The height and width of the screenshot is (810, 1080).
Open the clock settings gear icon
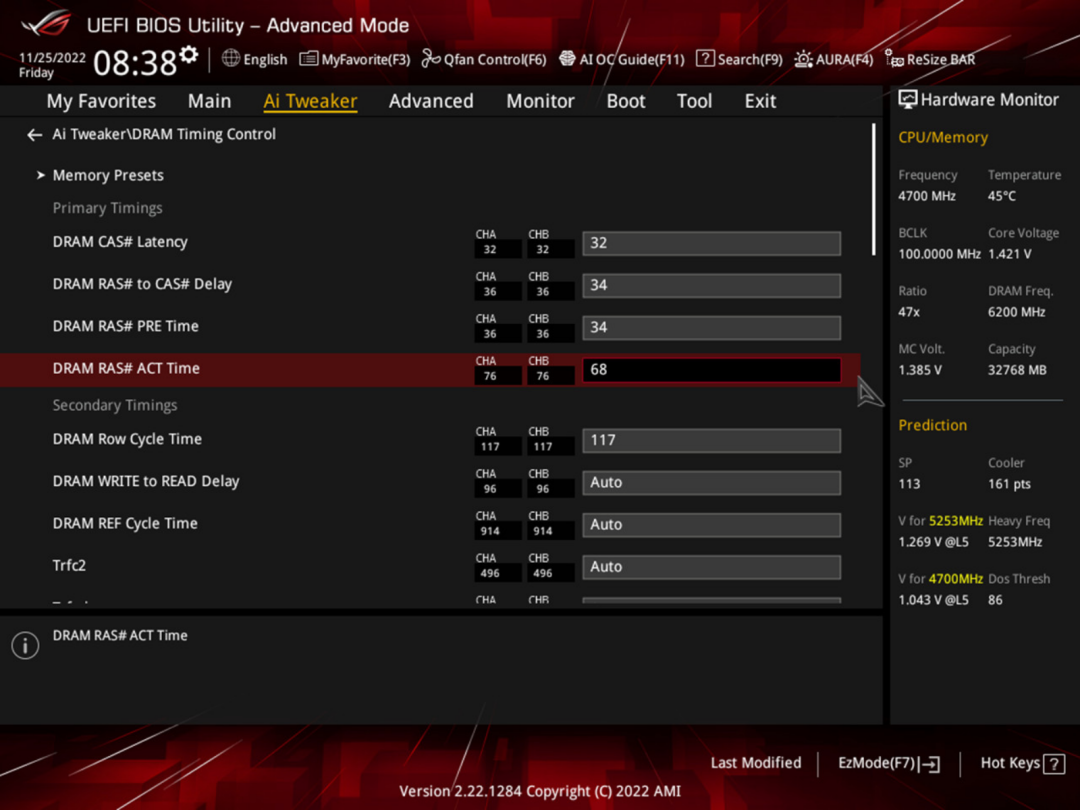coord(189,54)
